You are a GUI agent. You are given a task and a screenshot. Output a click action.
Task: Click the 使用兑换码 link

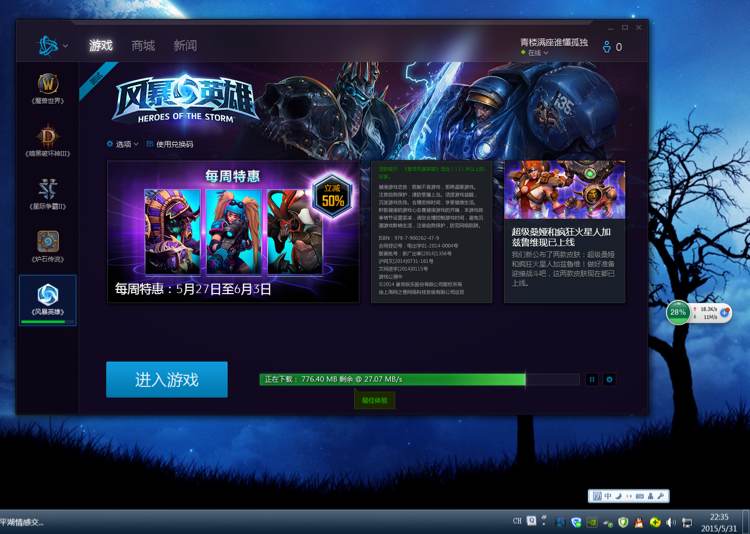click(x=170, y=144)
